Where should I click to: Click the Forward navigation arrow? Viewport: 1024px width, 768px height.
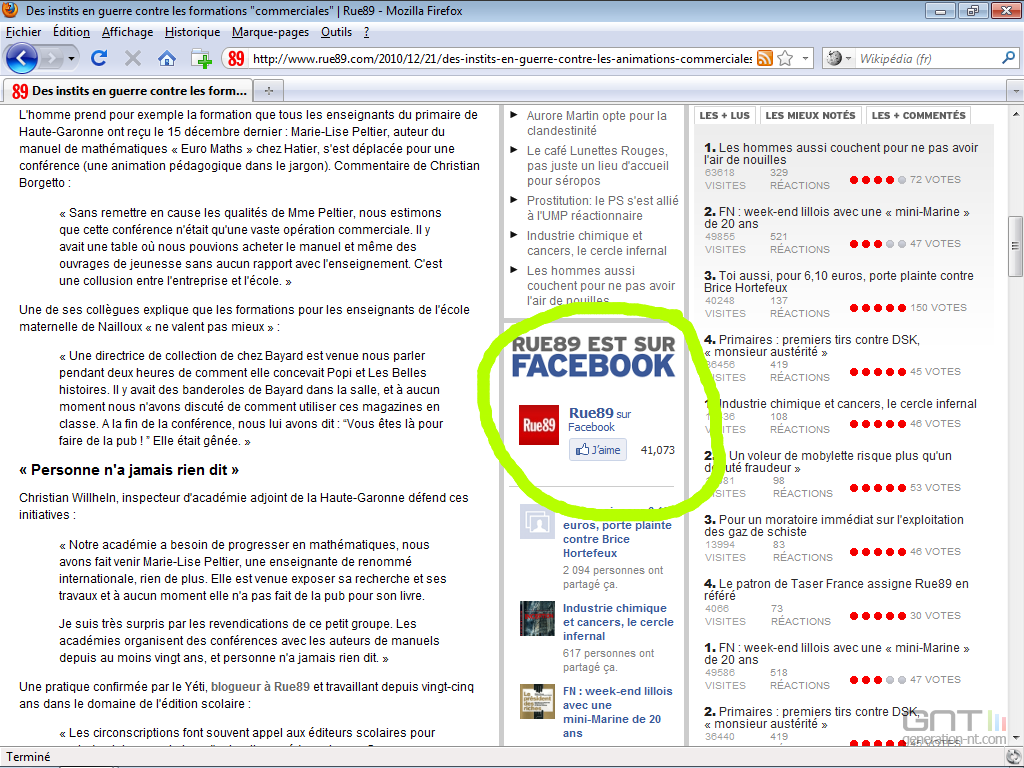click(x=51, y=59)
